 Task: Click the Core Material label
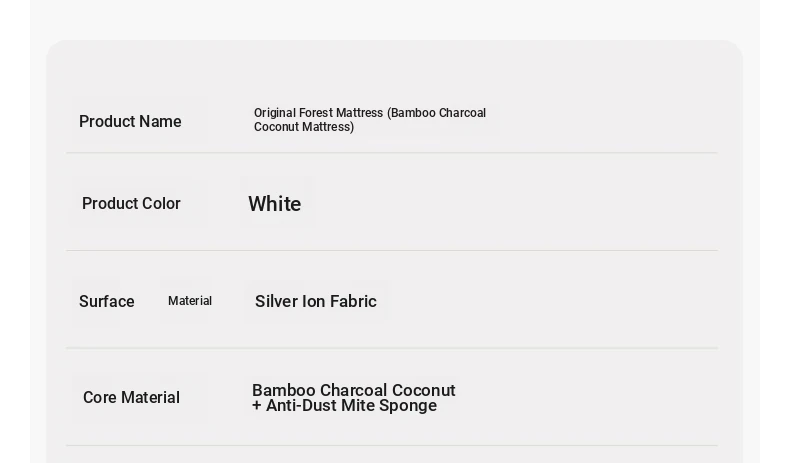click(x=131, y=398)
